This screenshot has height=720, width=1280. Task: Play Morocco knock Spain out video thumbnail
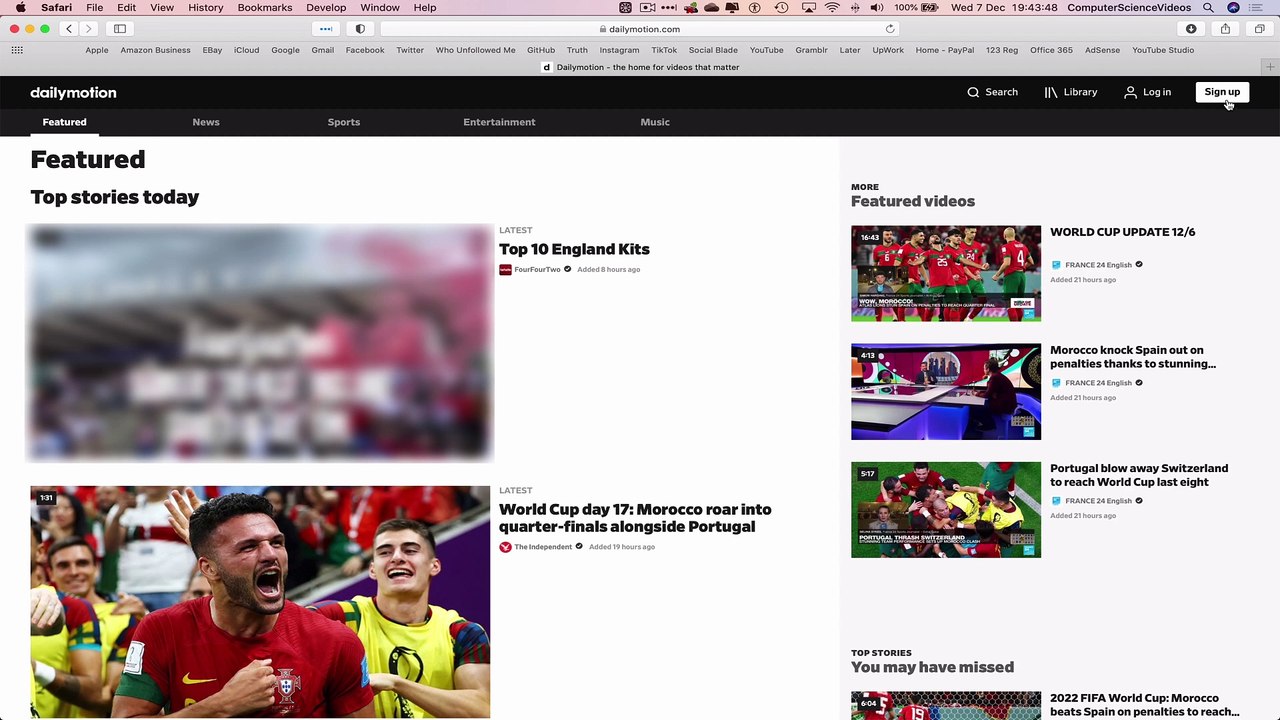[x=946, y=391]
